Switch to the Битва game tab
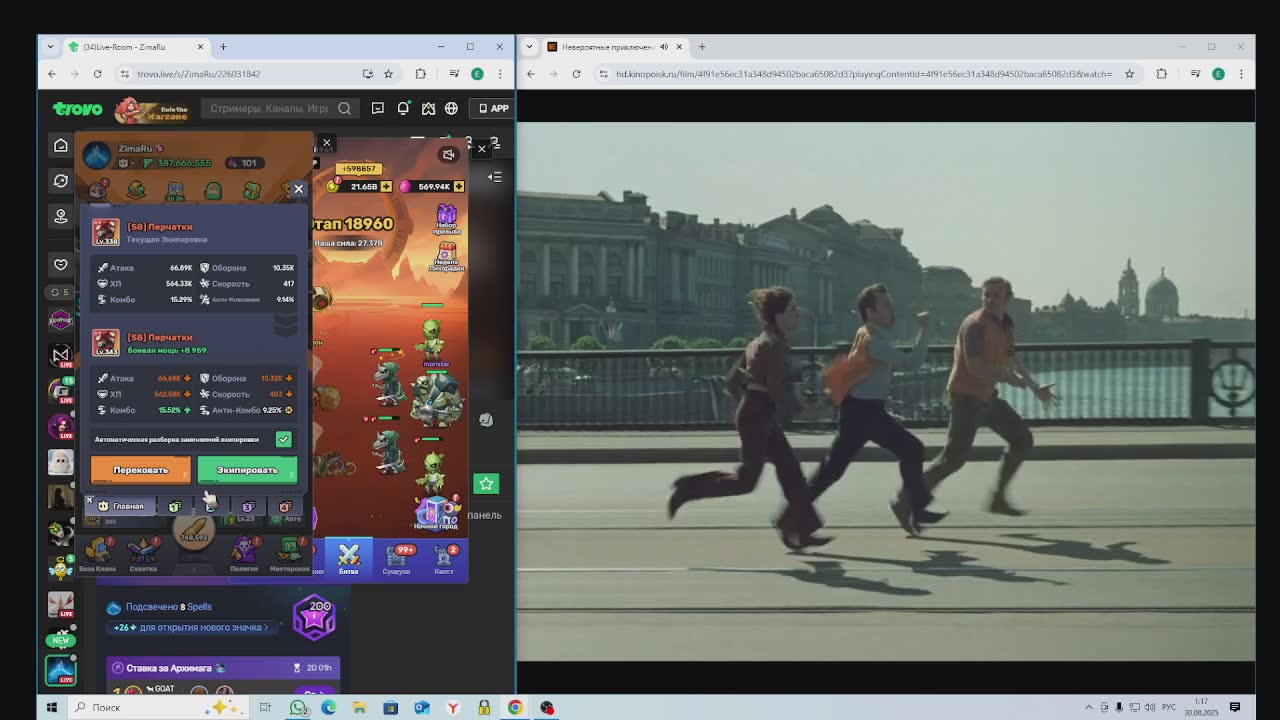Image resolution: width=1280 pixels, height=720 pixels. tap(348, 559)
